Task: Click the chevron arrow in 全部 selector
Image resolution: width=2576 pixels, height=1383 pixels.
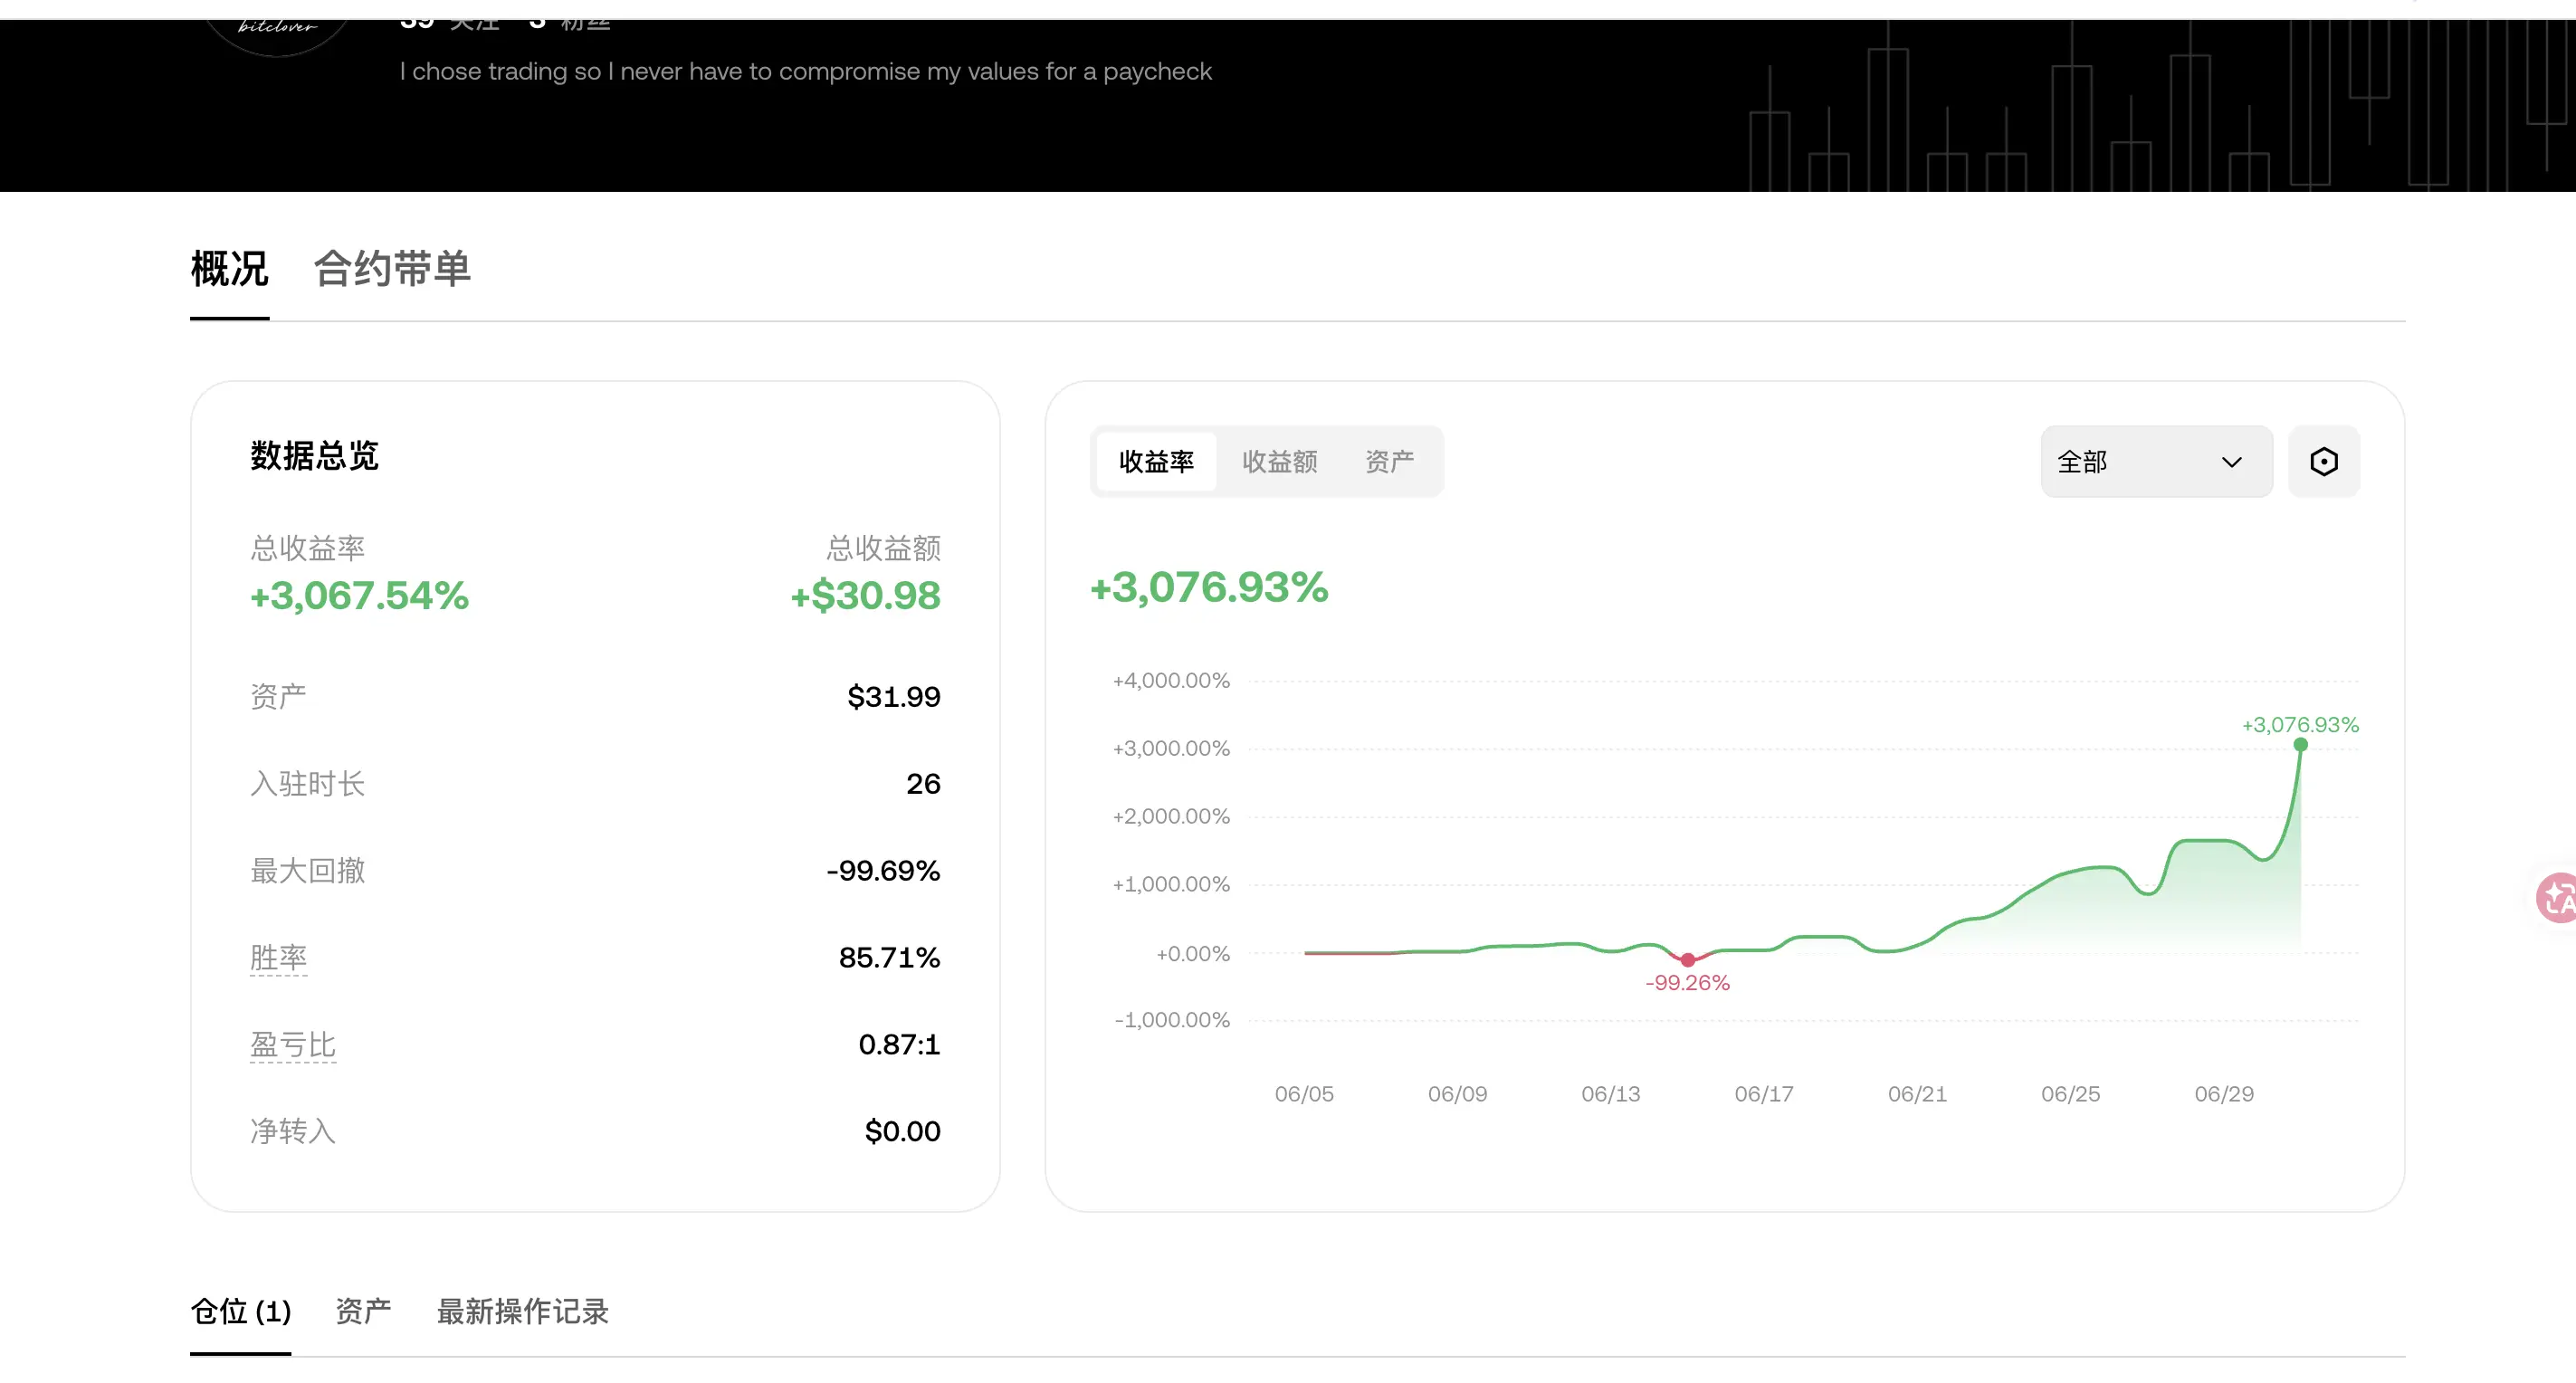Action: (x=2231, y=462)
